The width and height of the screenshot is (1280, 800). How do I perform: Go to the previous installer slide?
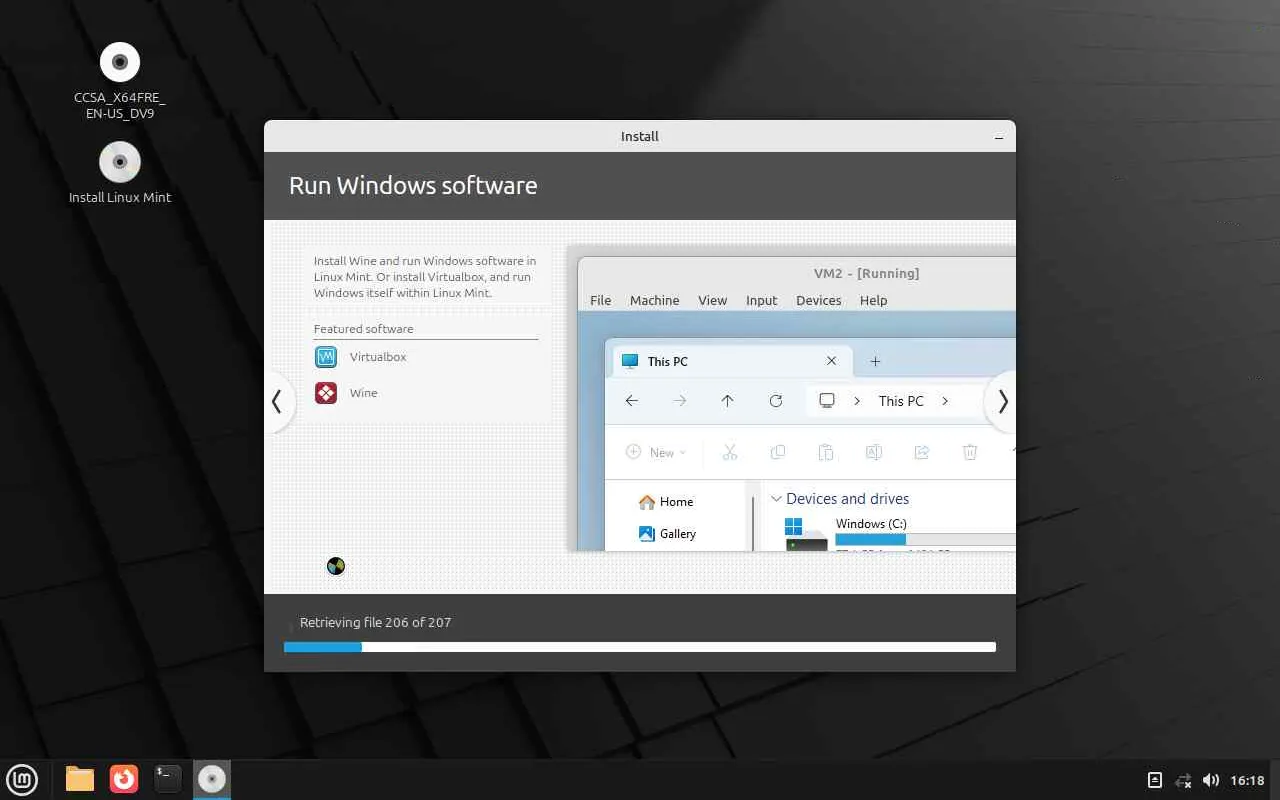(x=277, y=402)
